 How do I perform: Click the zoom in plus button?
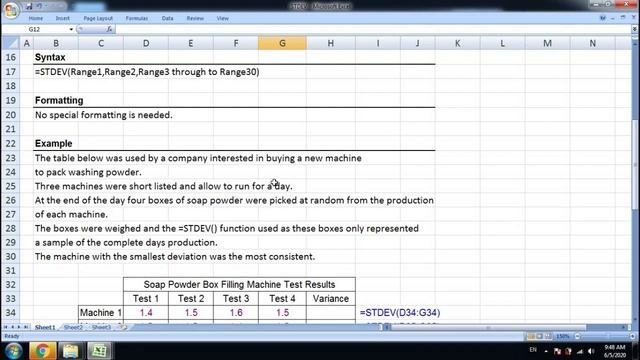(x=633, y=336)
